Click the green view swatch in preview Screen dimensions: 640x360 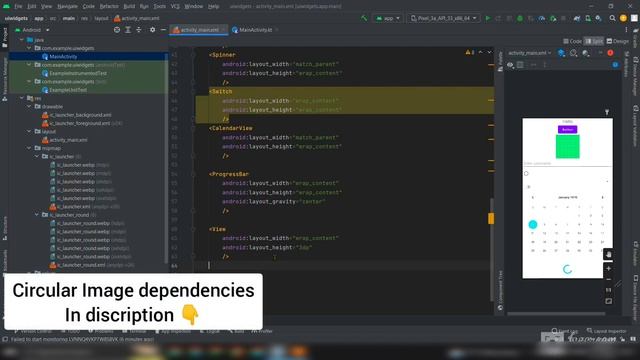click(567, 146)
